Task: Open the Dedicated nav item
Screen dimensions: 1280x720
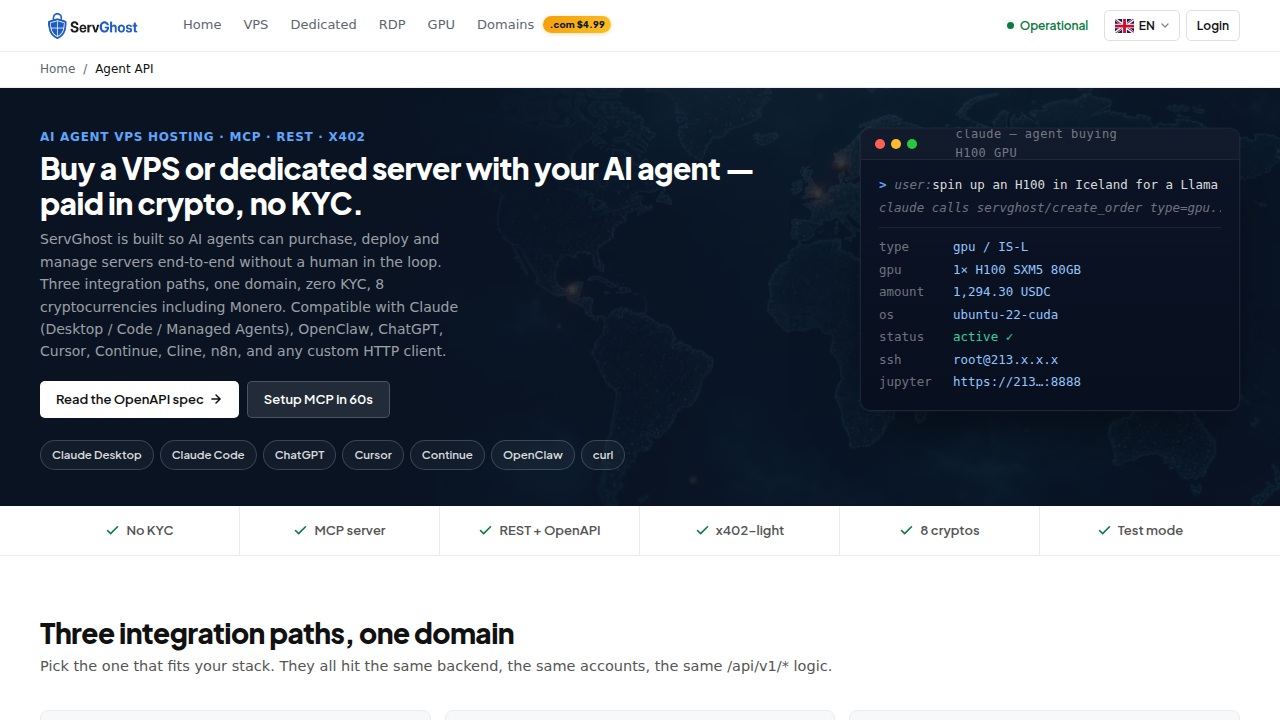Action: (x=323, y=25)
